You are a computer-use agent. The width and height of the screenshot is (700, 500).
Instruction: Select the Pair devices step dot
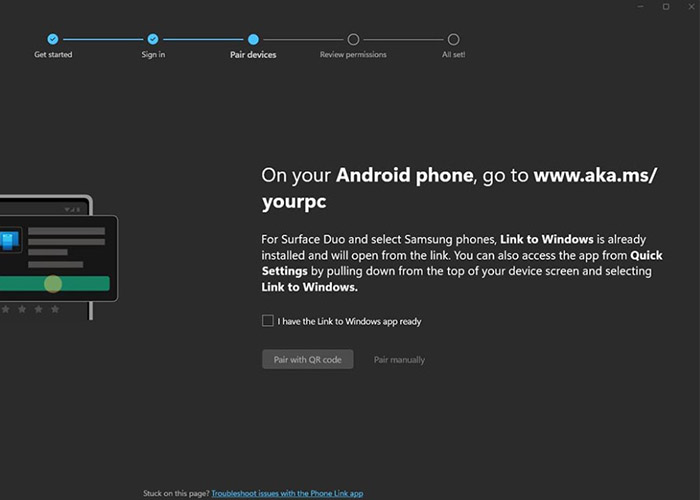coord(253,39)
